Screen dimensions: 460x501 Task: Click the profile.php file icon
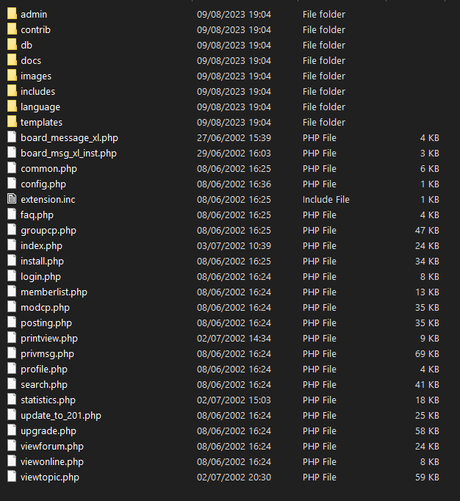coord(12,369)
